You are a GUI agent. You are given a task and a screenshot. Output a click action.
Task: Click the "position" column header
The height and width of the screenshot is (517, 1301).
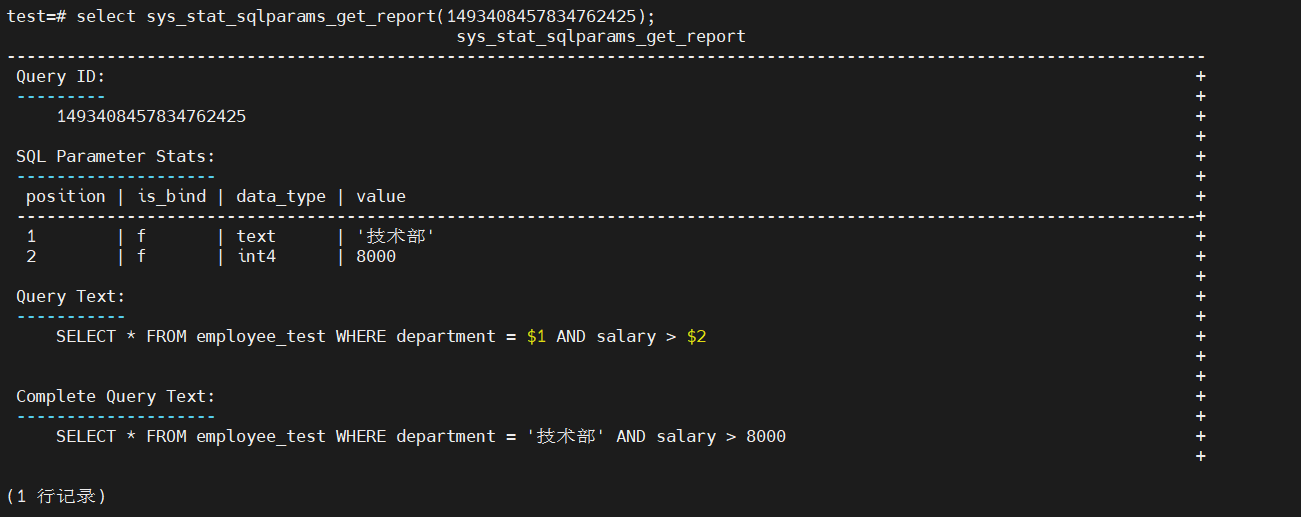(x=66, y=196)
